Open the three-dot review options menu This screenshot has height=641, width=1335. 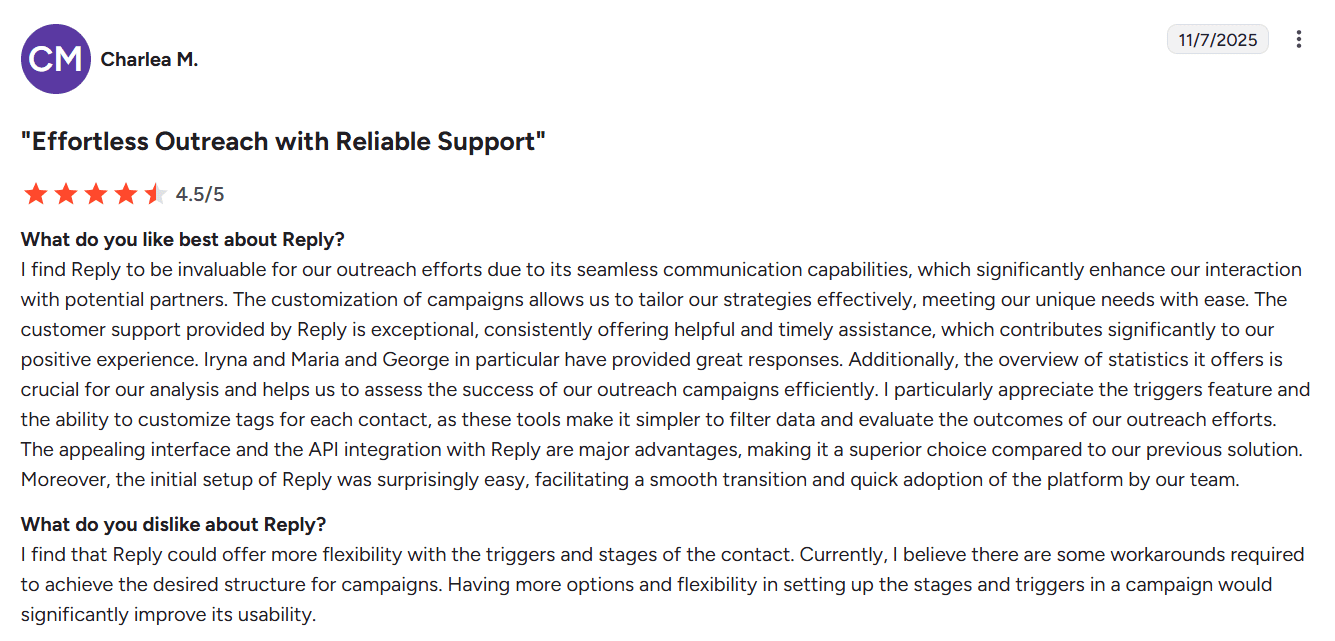(x=1298, y=40)
